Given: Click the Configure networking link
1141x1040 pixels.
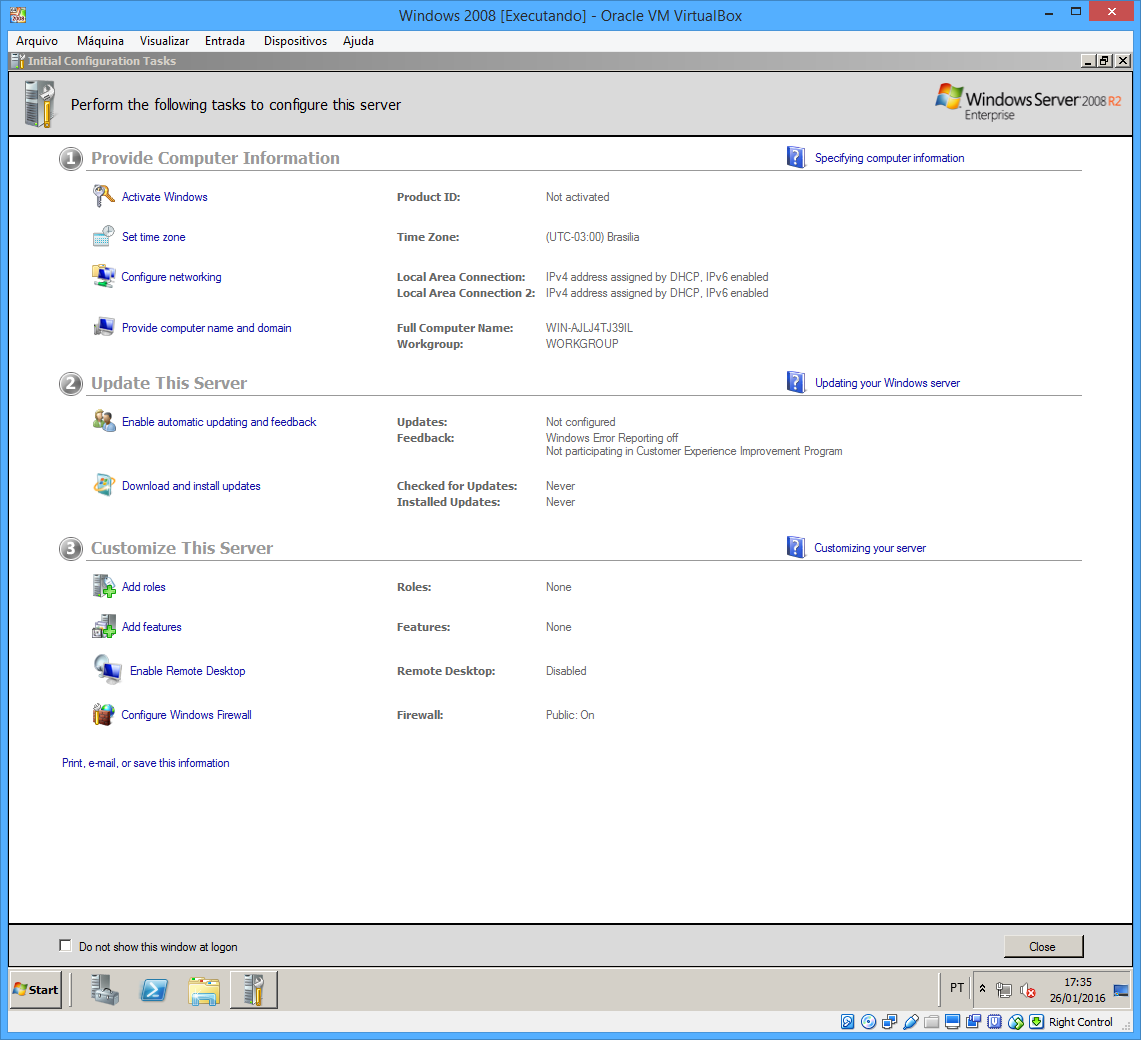Looking at the screenshot, I should click(x=171, y=277).
